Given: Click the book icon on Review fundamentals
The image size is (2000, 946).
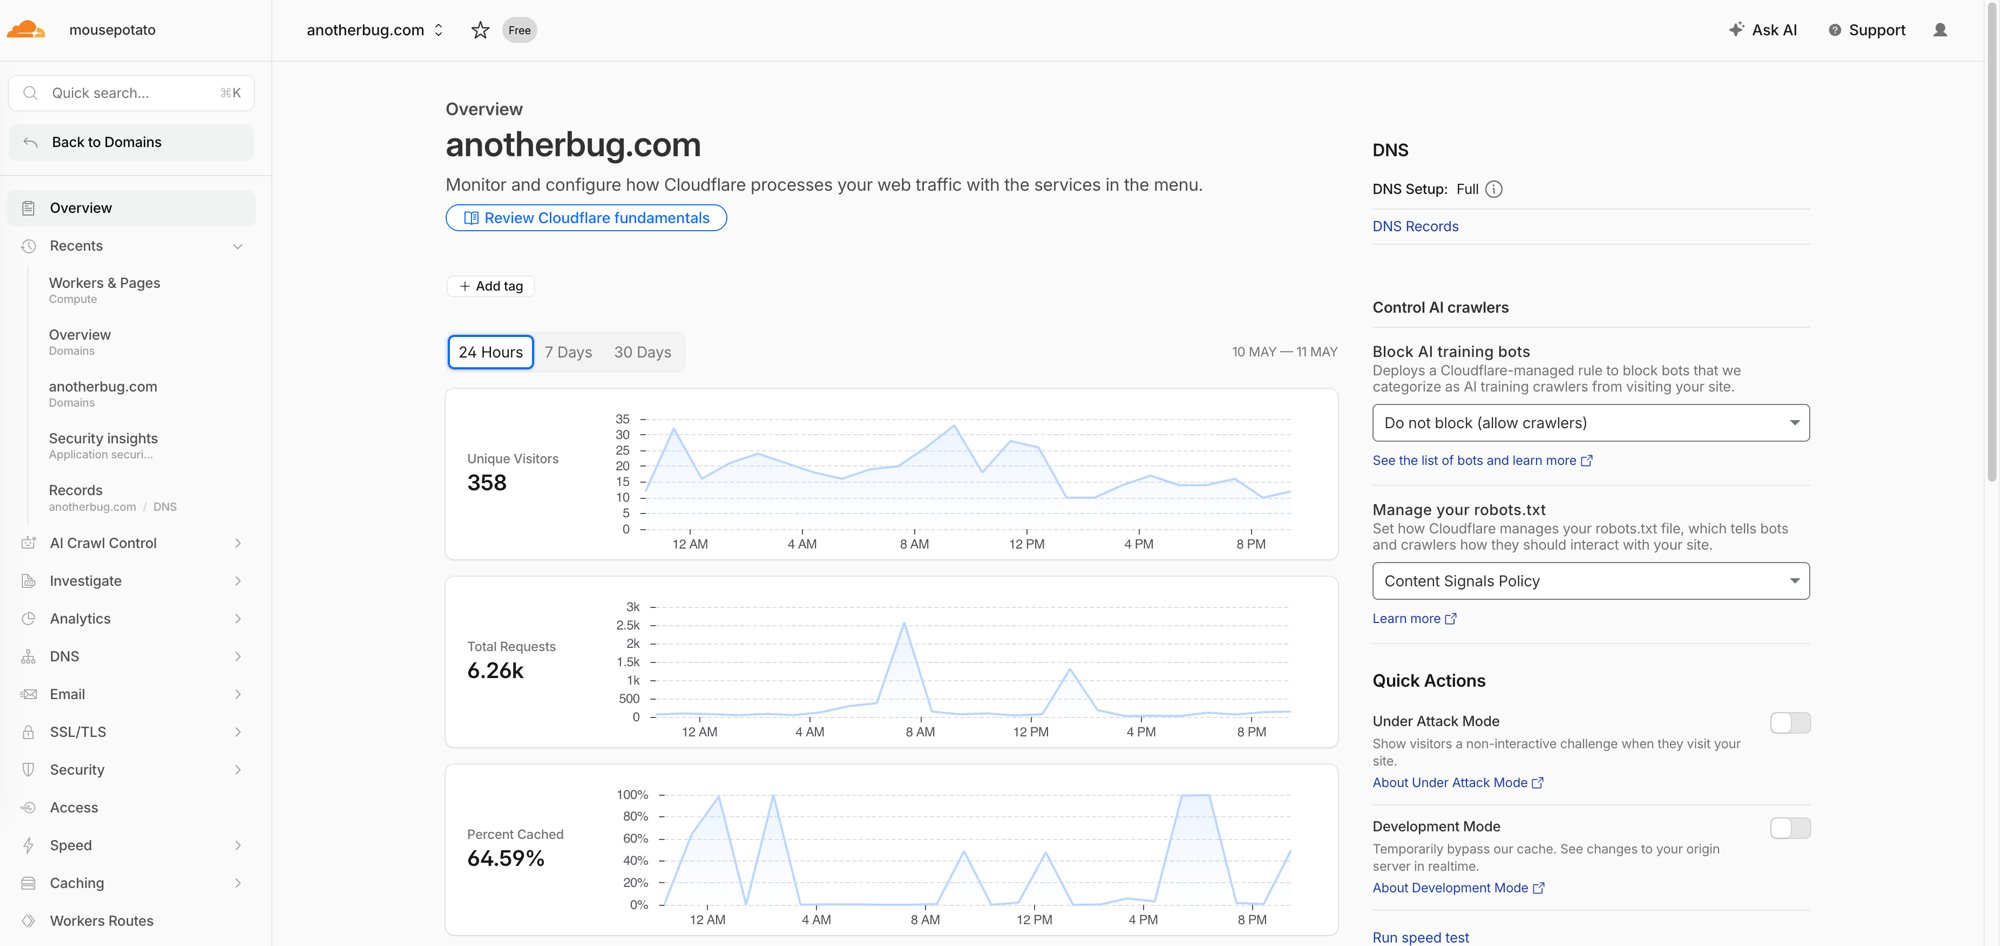Looking at the screenshot, I should 471,218.
